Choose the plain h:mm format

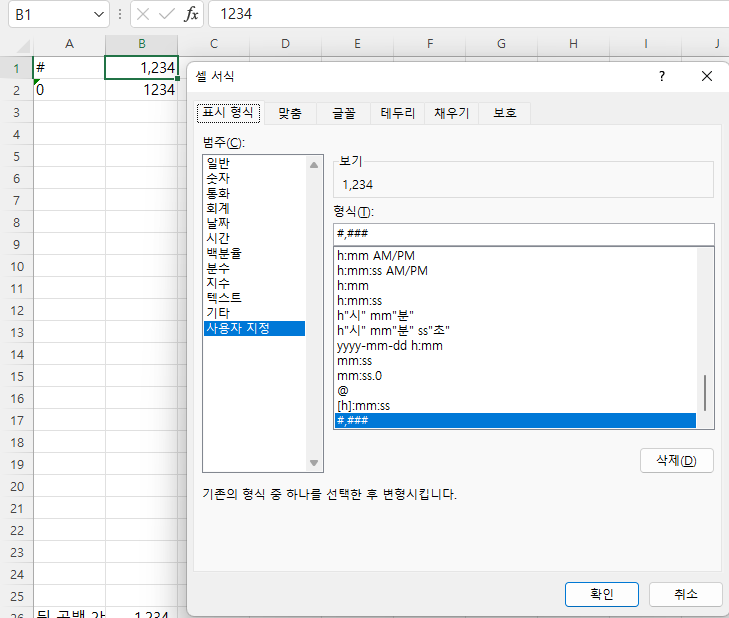(515, 286)
